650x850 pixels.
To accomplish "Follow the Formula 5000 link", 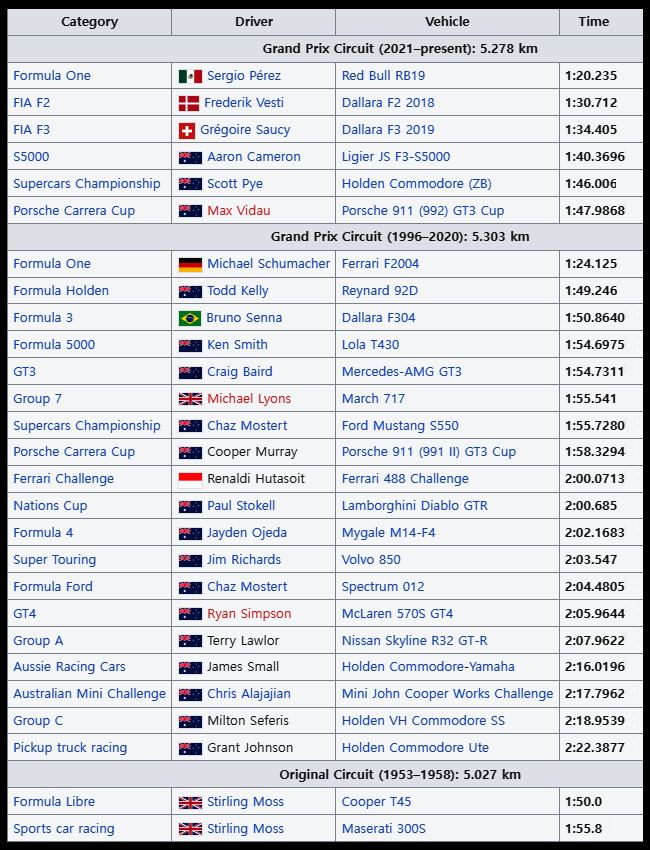I will tap(54, 345).
